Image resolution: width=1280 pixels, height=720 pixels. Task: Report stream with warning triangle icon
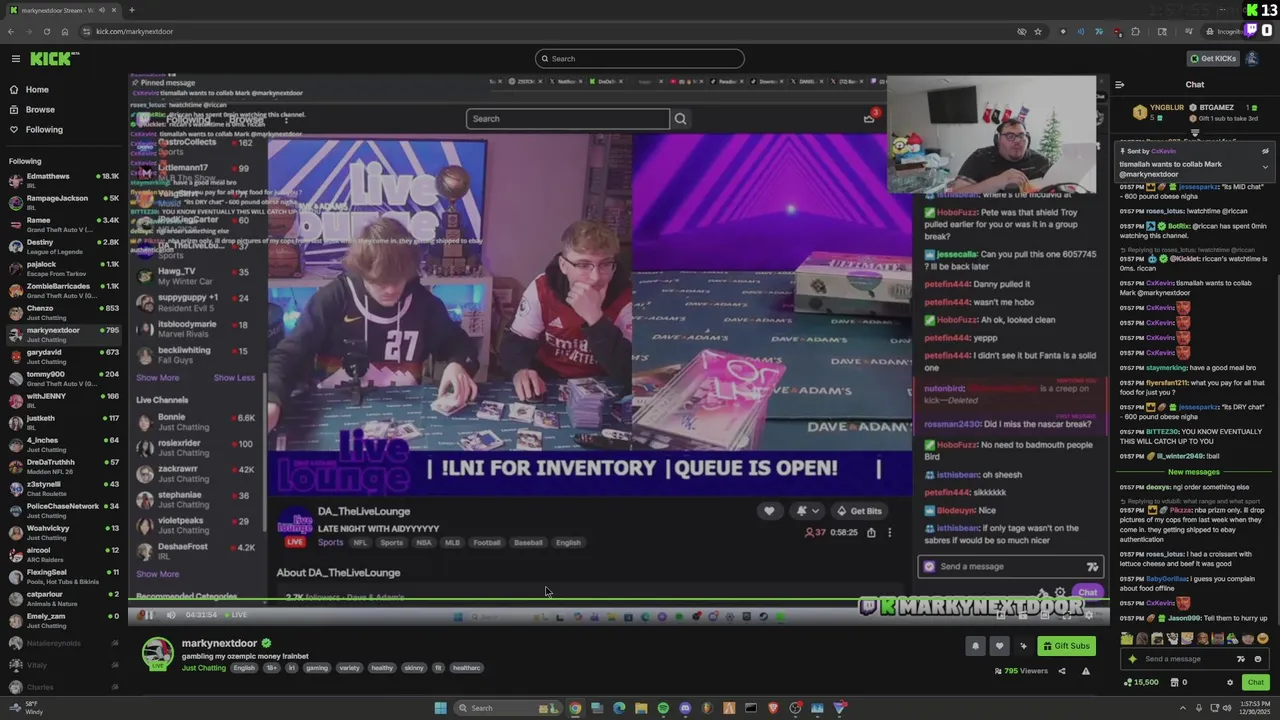[x=1086, y=671]
